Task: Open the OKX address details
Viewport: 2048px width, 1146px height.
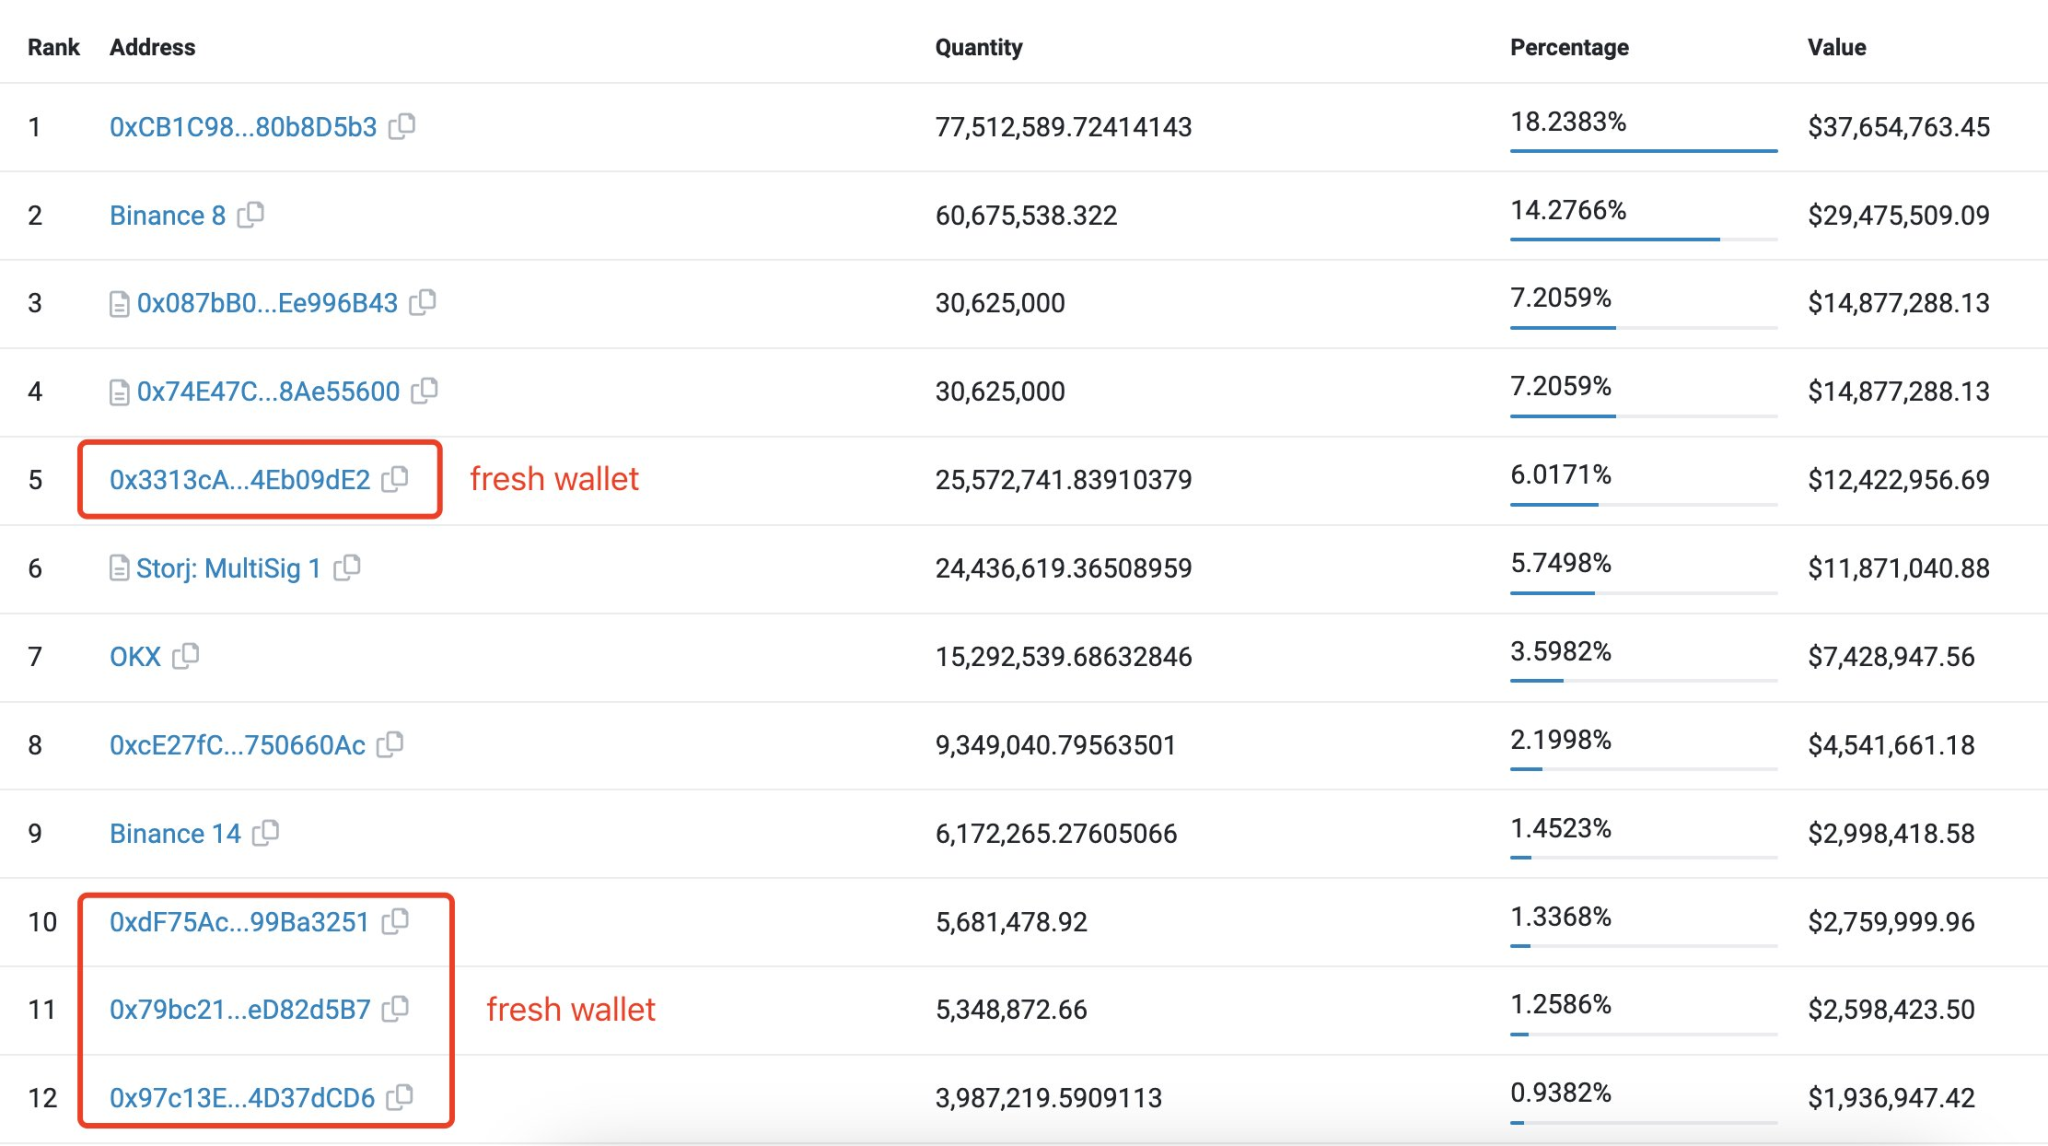Action: pos(134,656)
